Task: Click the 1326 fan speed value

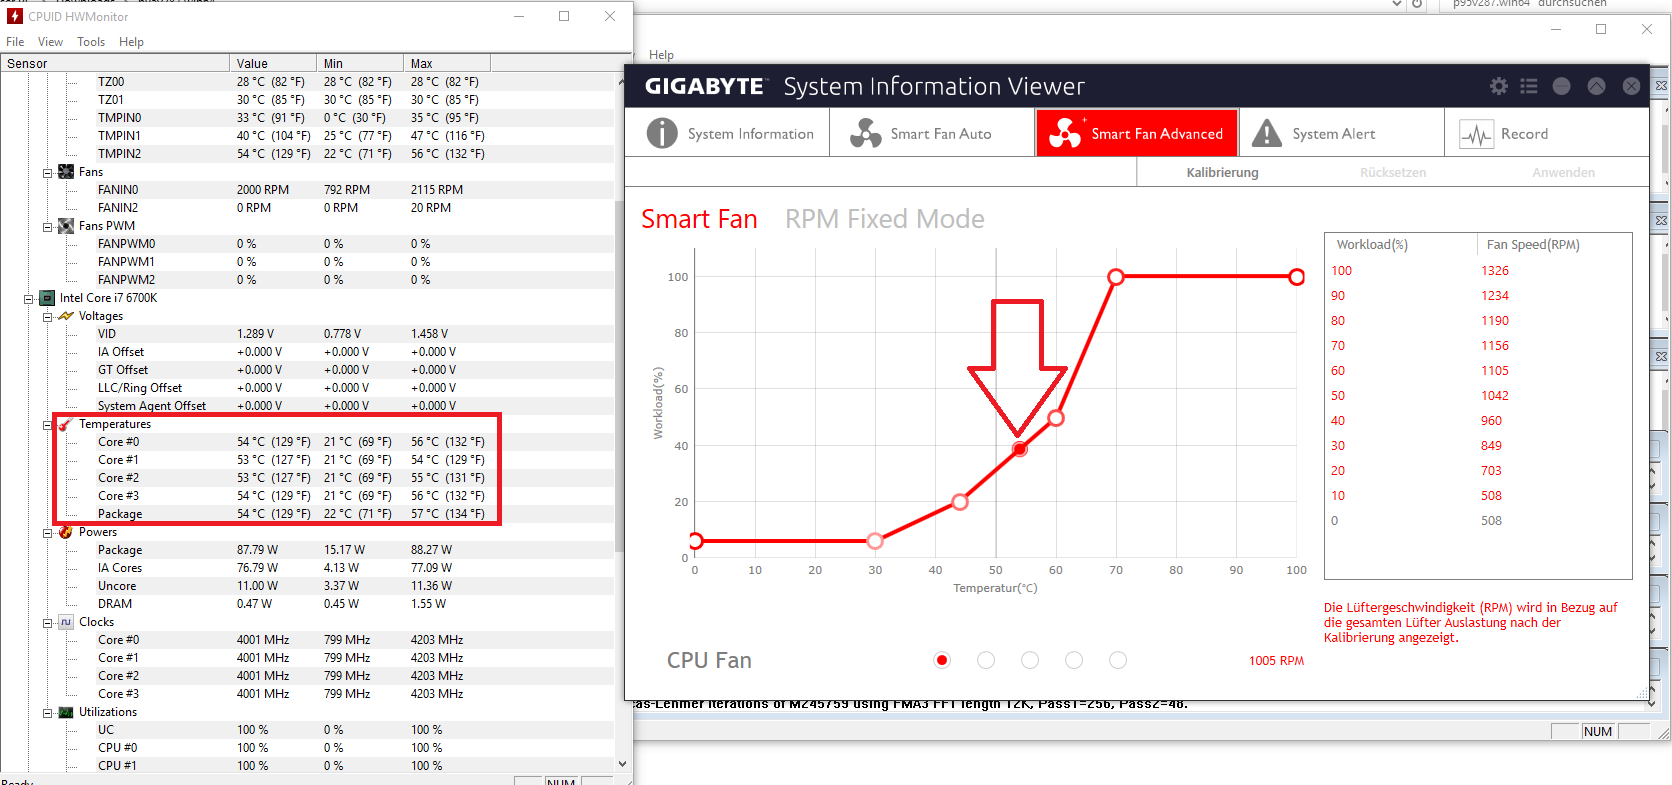Action: 1495,271
